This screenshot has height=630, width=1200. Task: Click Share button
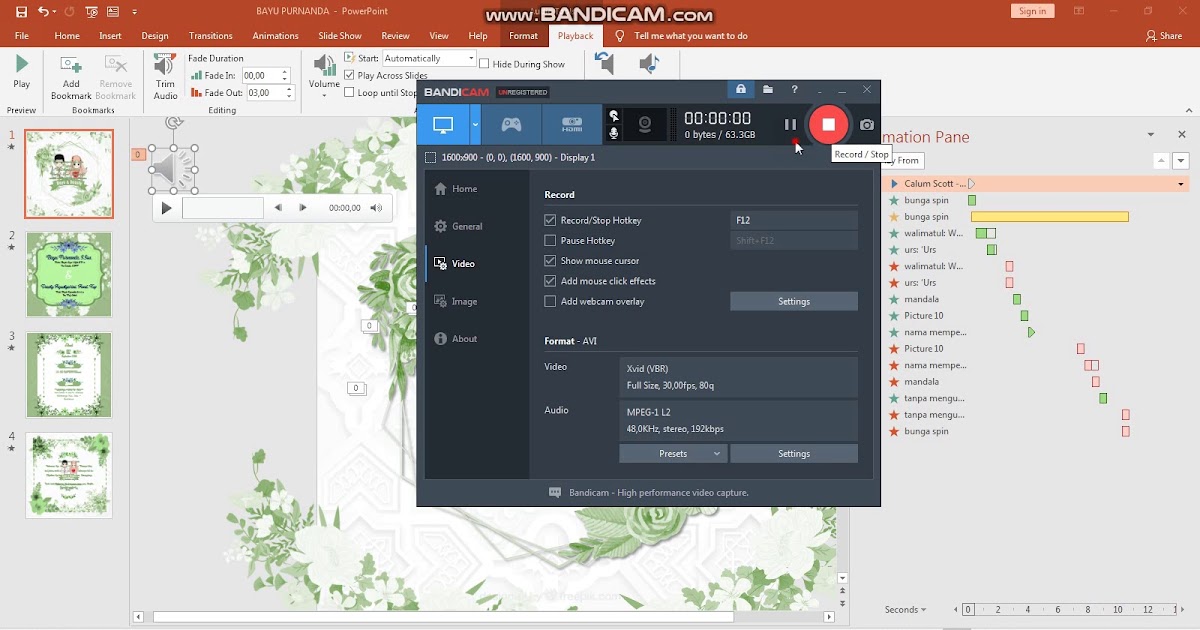1163,36
